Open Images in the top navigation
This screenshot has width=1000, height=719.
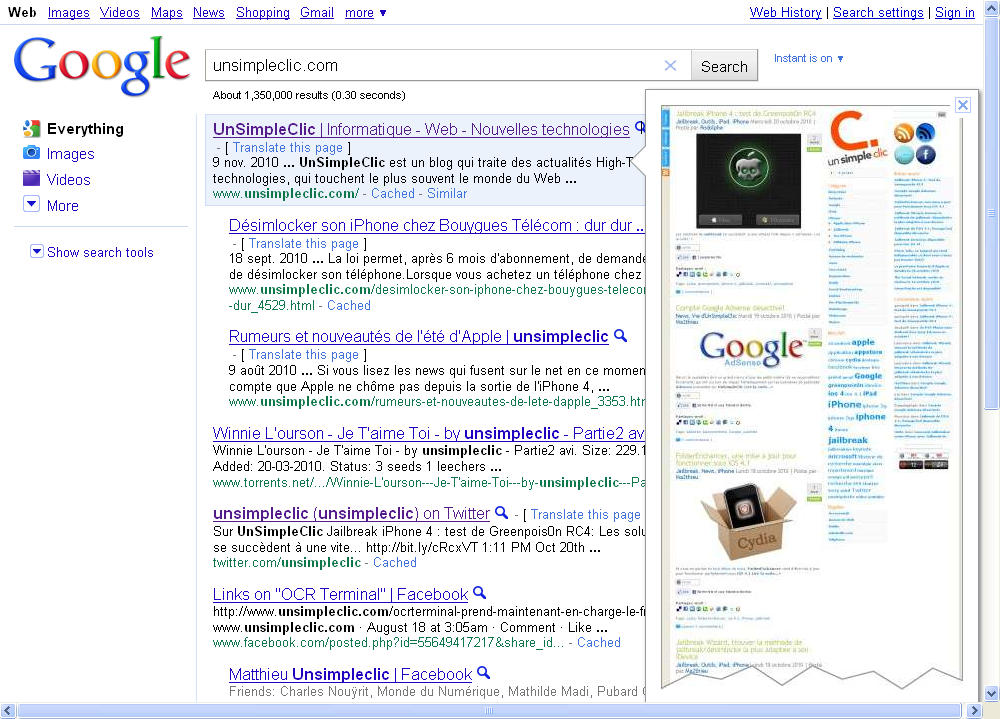[x=68, y=13]
